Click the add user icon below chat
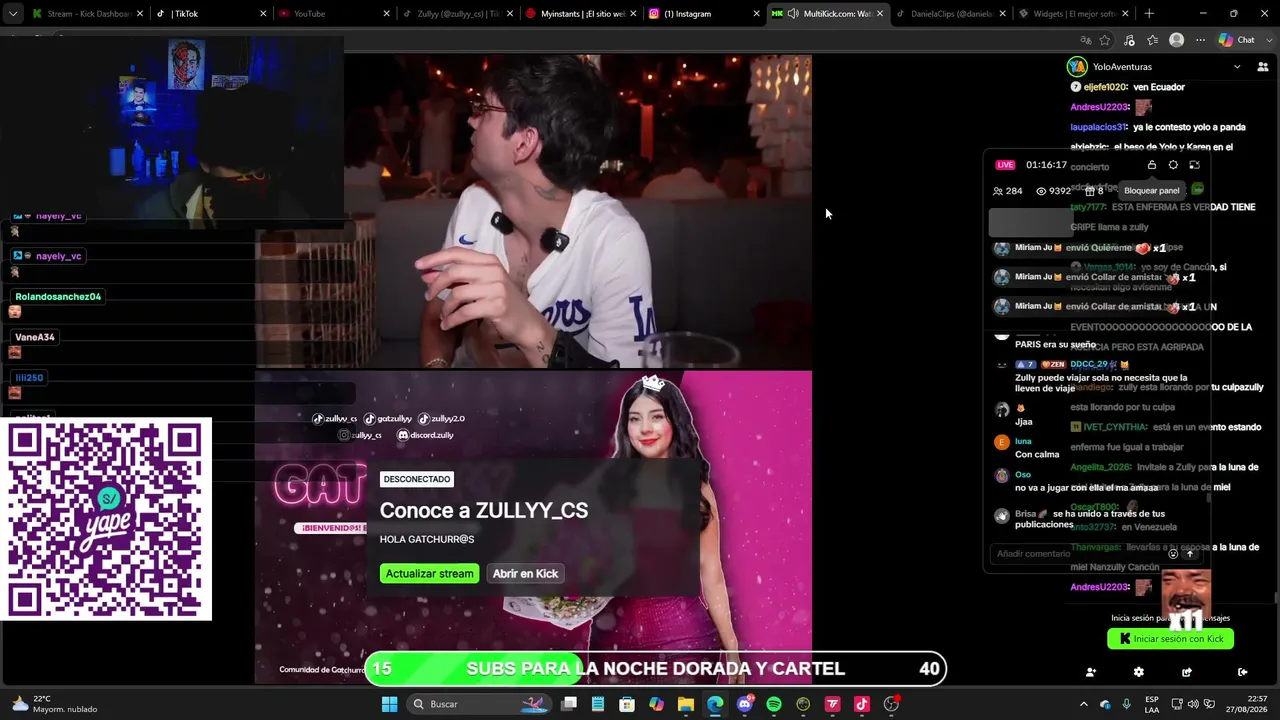 [x=1091, y=672]
